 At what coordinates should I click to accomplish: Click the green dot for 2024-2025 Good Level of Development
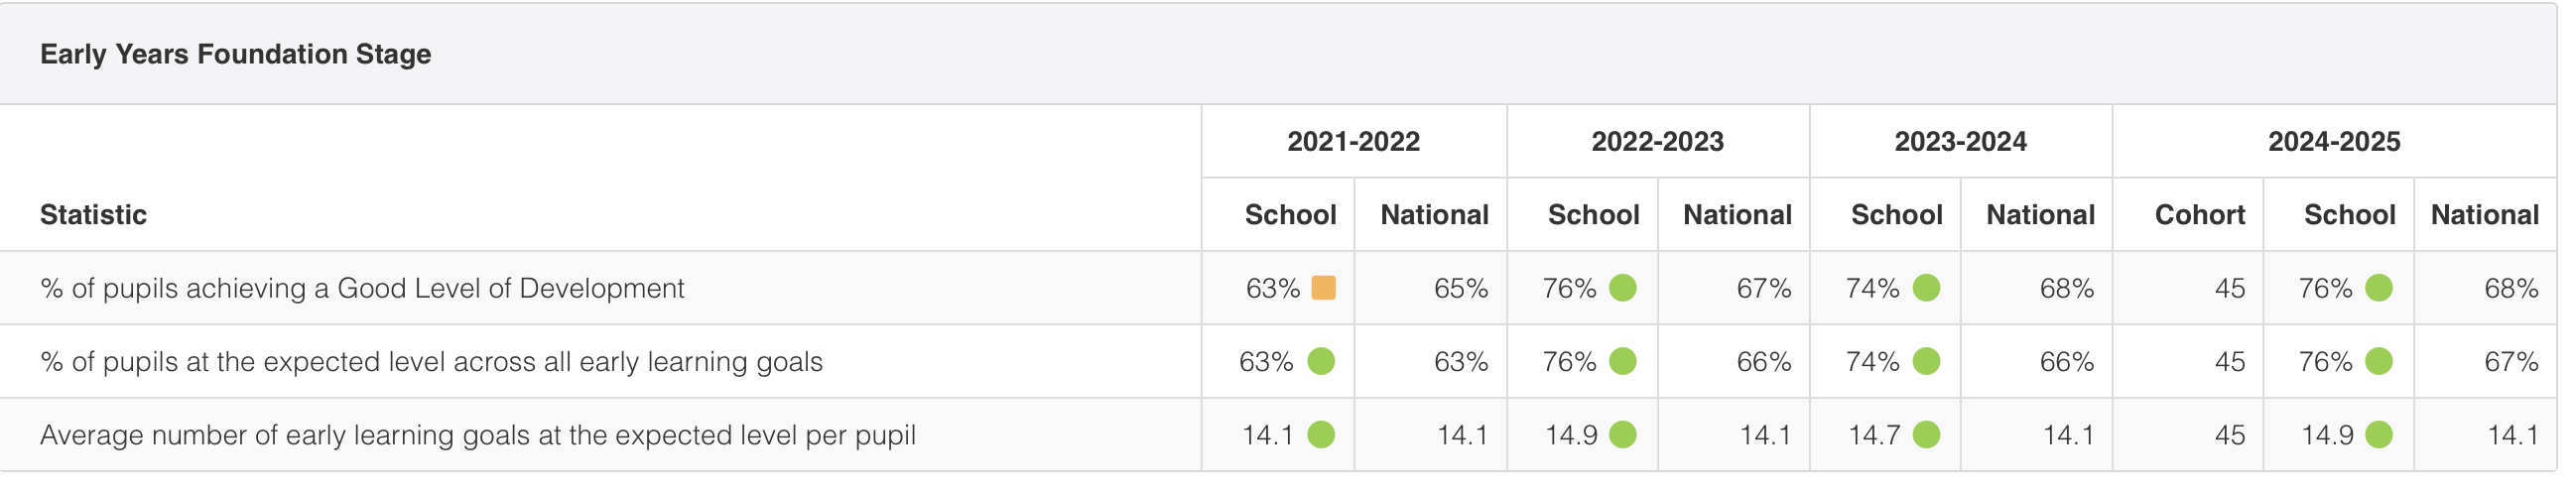[x=2379, y=288]
